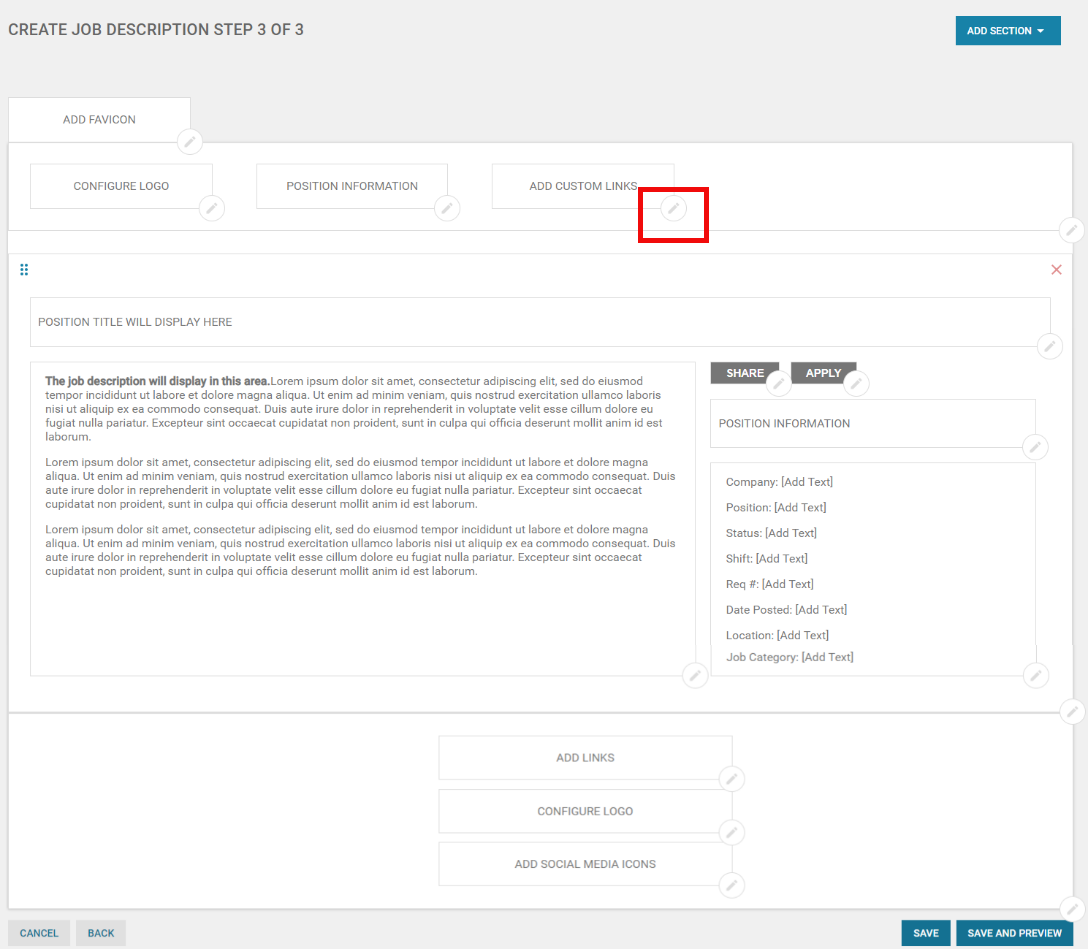
Task: Click Add Text next to Company
Action: tap(807, 481)
